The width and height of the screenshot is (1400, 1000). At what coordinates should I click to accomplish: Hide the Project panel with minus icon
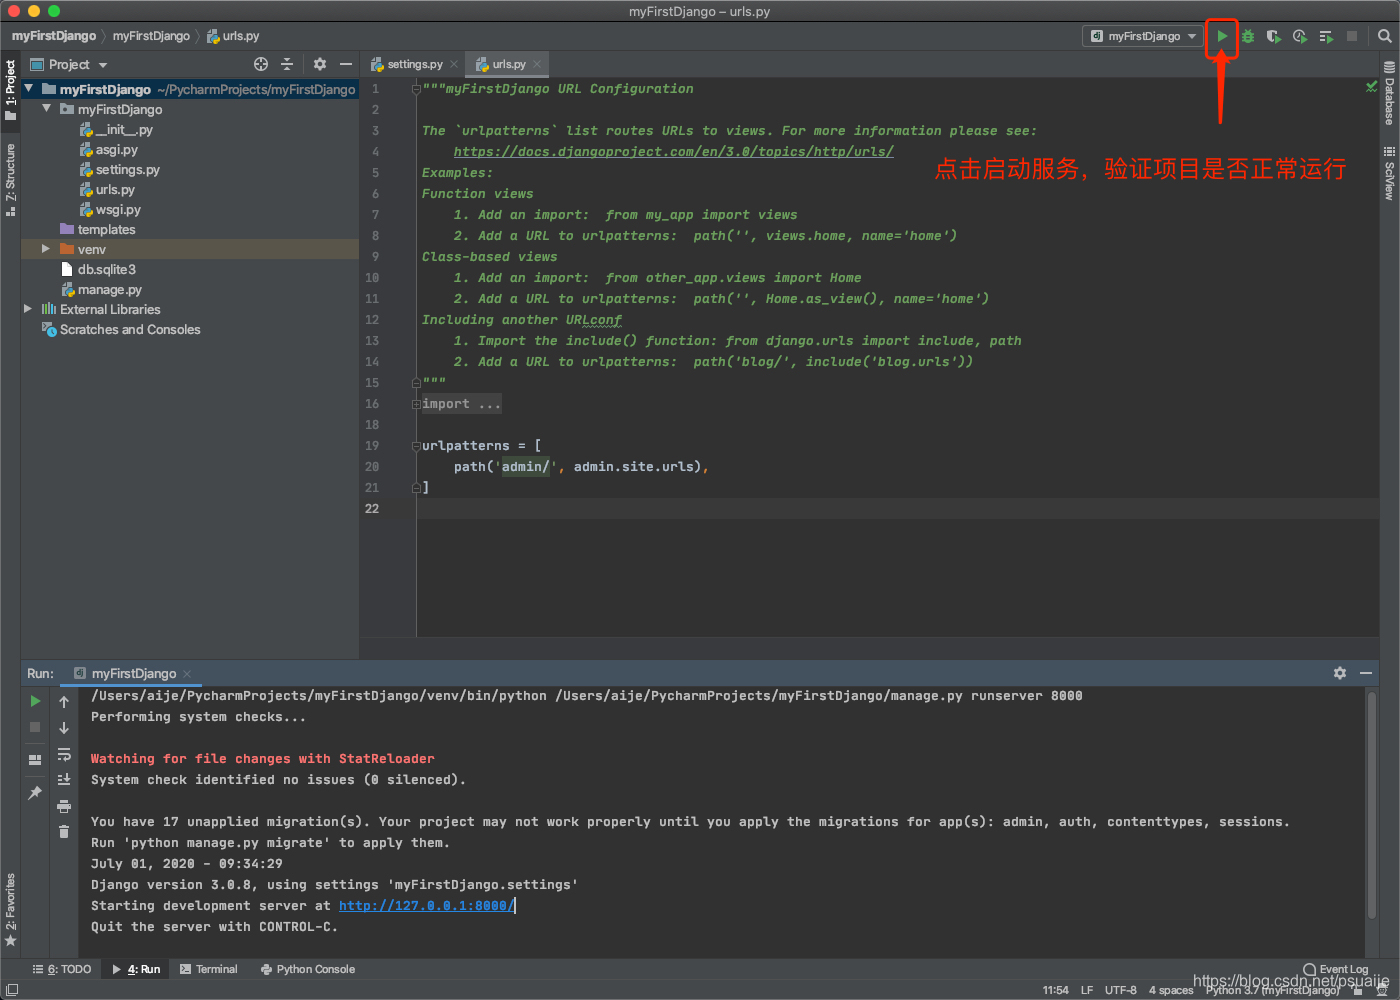click(346, 64)
